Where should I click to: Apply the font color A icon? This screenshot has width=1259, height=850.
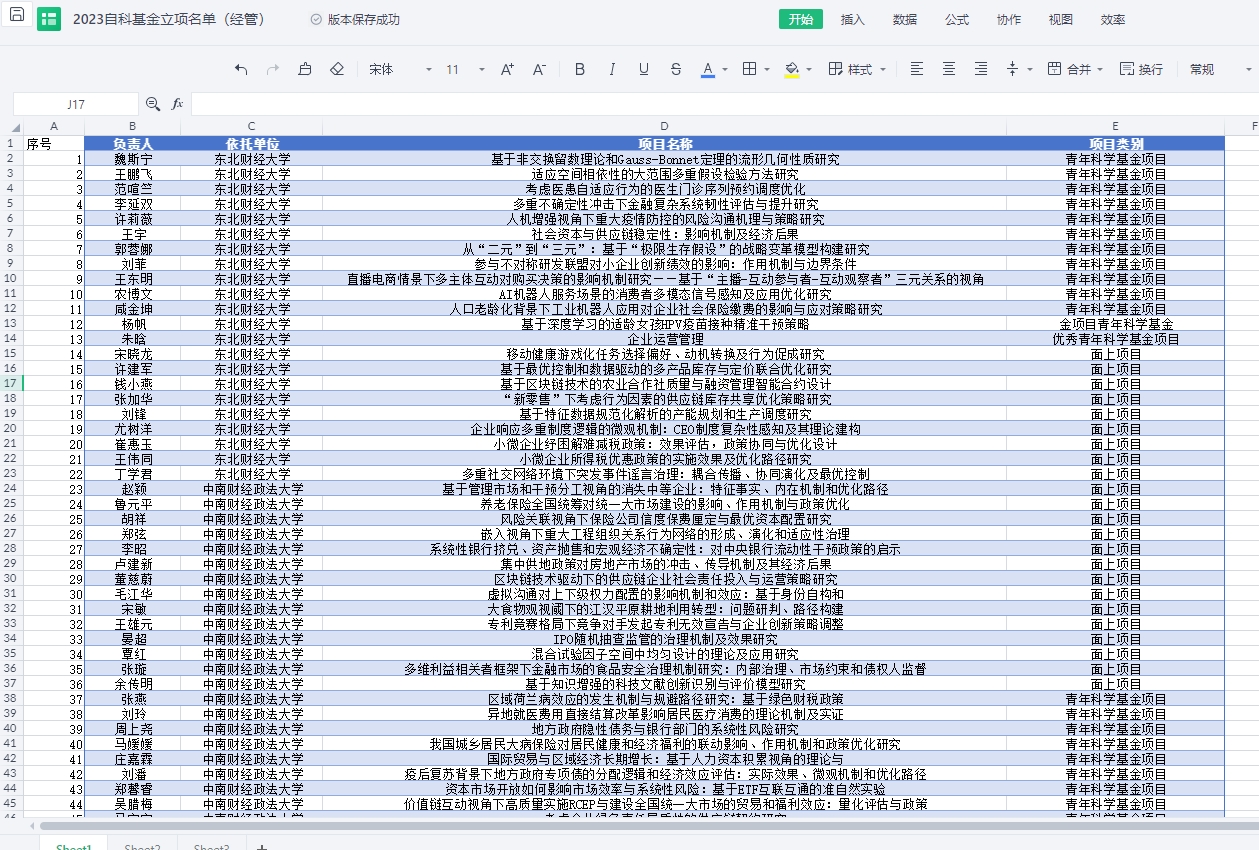tap(708, 69)
